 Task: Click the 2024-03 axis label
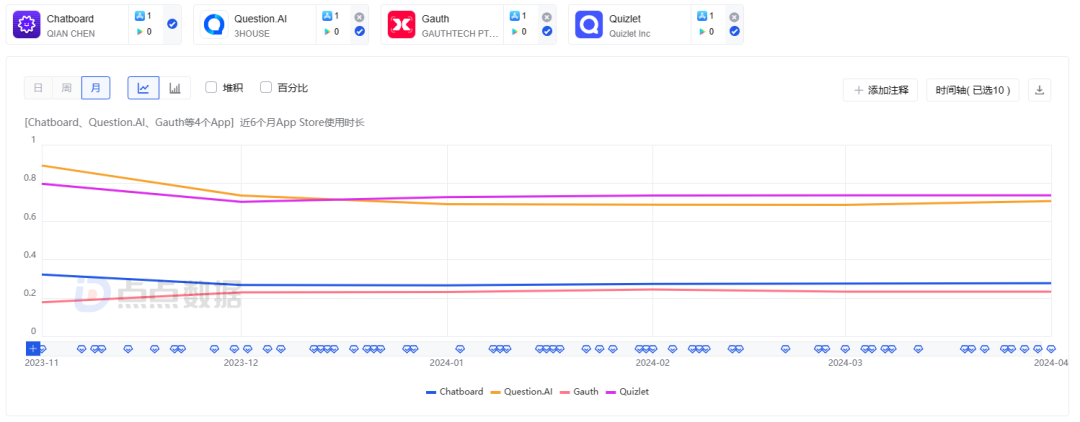coord(845,362)
